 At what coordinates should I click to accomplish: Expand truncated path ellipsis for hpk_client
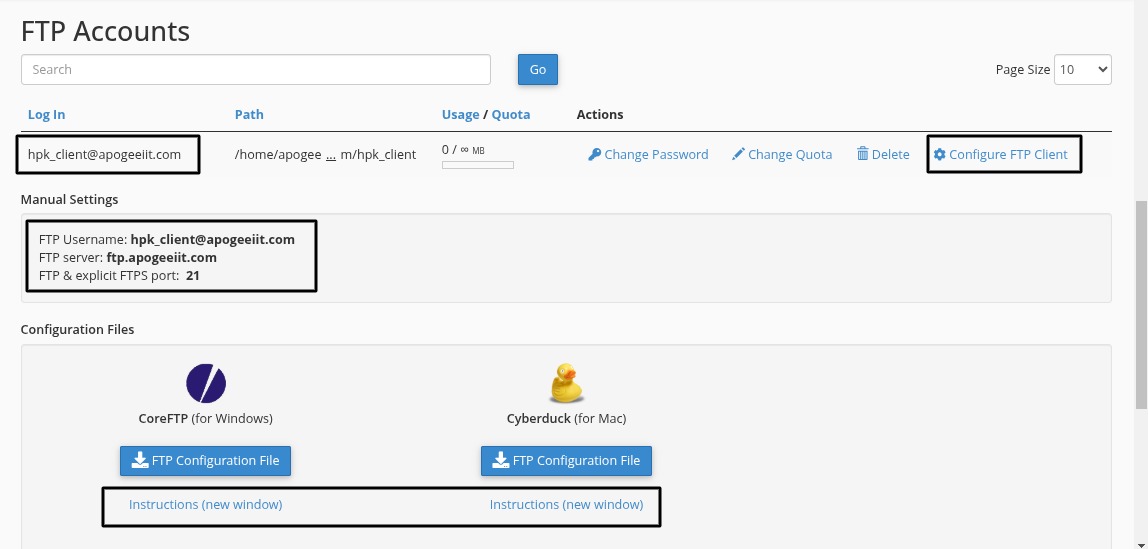[330, 155]
